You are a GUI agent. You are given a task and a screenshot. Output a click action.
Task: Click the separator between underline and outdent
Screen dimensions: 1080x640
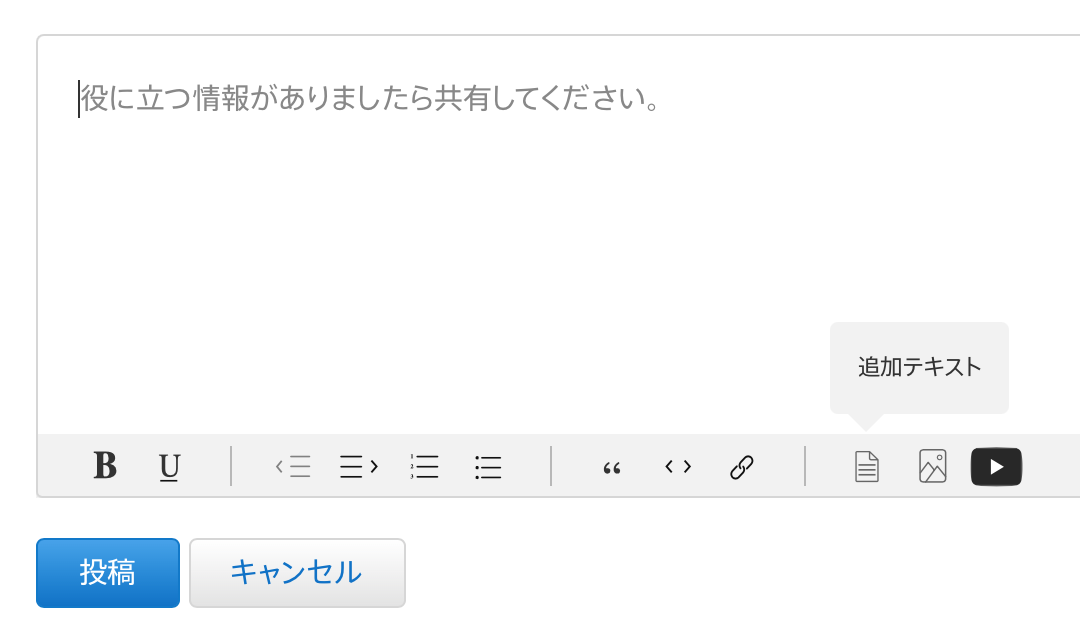click(x=231, y=466)
